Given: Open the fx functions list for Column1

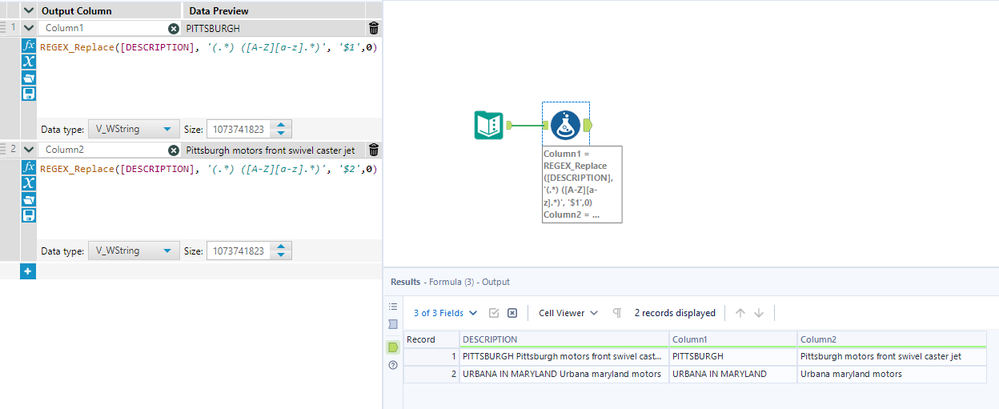Looking at the screenshot, I should pos(29,46).
